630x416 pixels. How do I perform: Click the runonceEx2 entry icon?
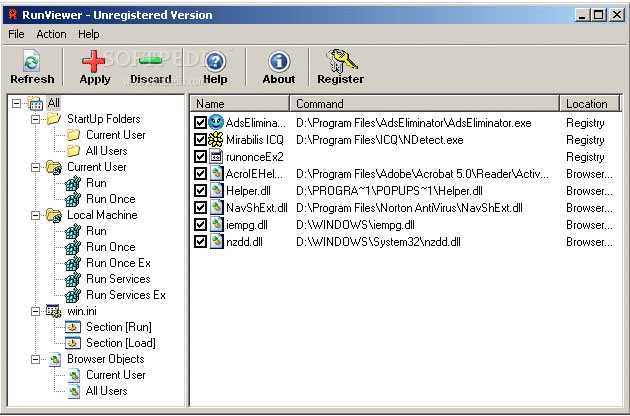point(216,156)
